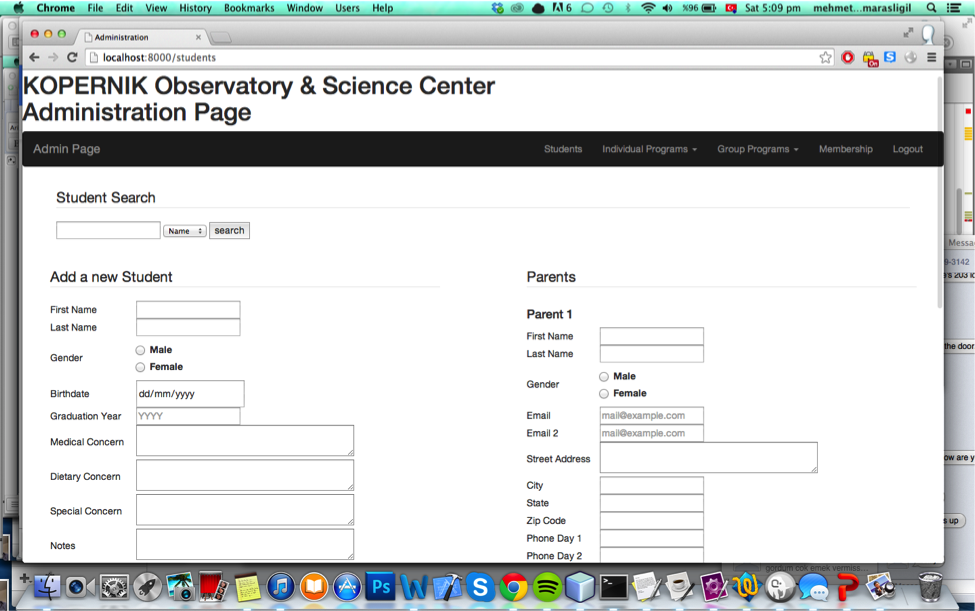The image size is (975, 611).
Task: Open Spotlight search magnifier in menu bar
Action: pos(932,8)
